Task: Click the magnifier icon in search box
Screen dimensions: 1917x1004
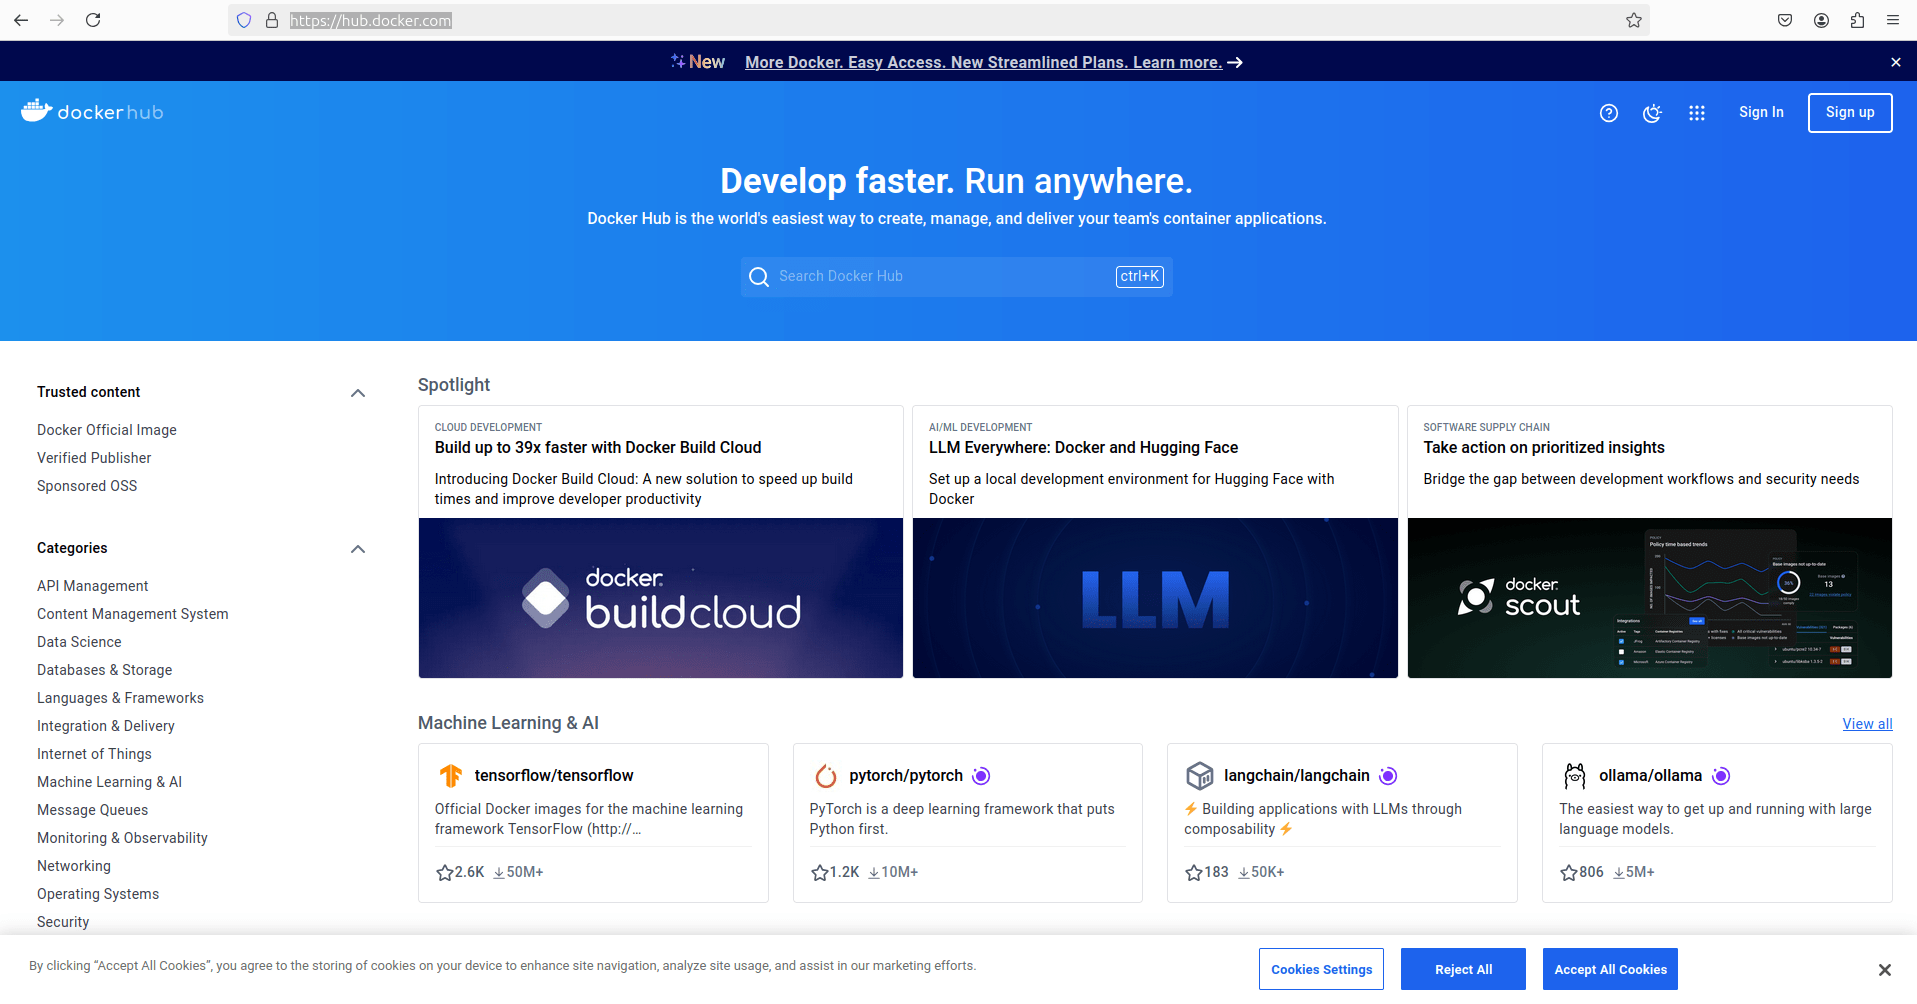Action: (x=759, y=277)
